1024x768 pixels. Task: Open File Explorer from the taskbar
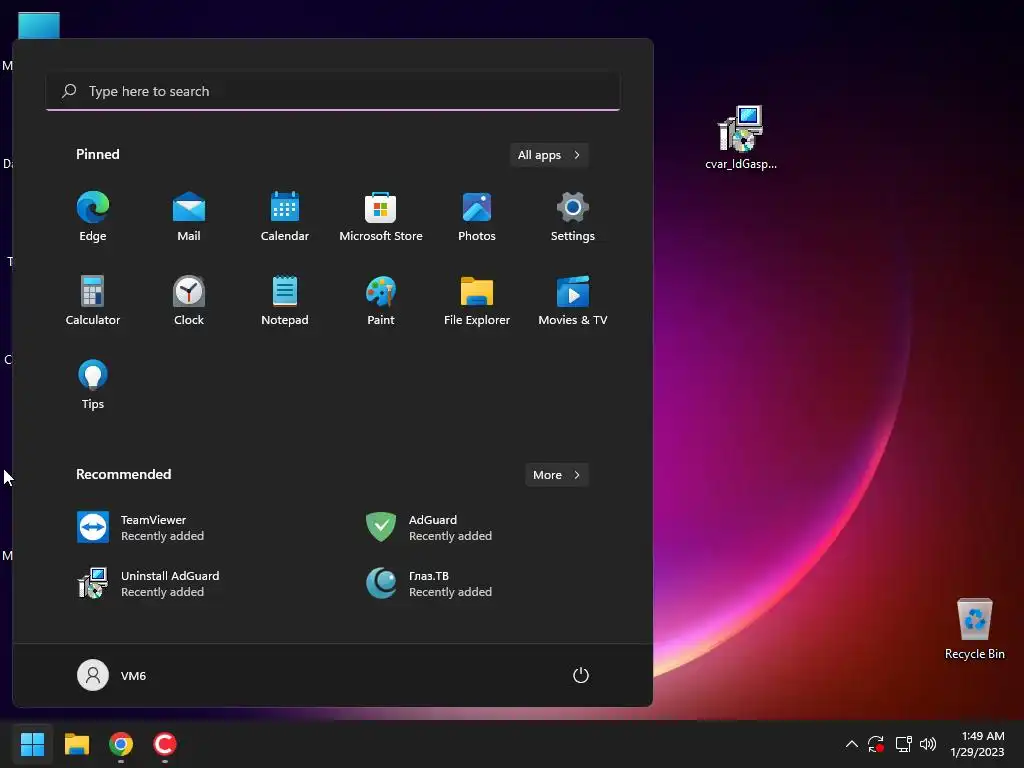(76, 744)
